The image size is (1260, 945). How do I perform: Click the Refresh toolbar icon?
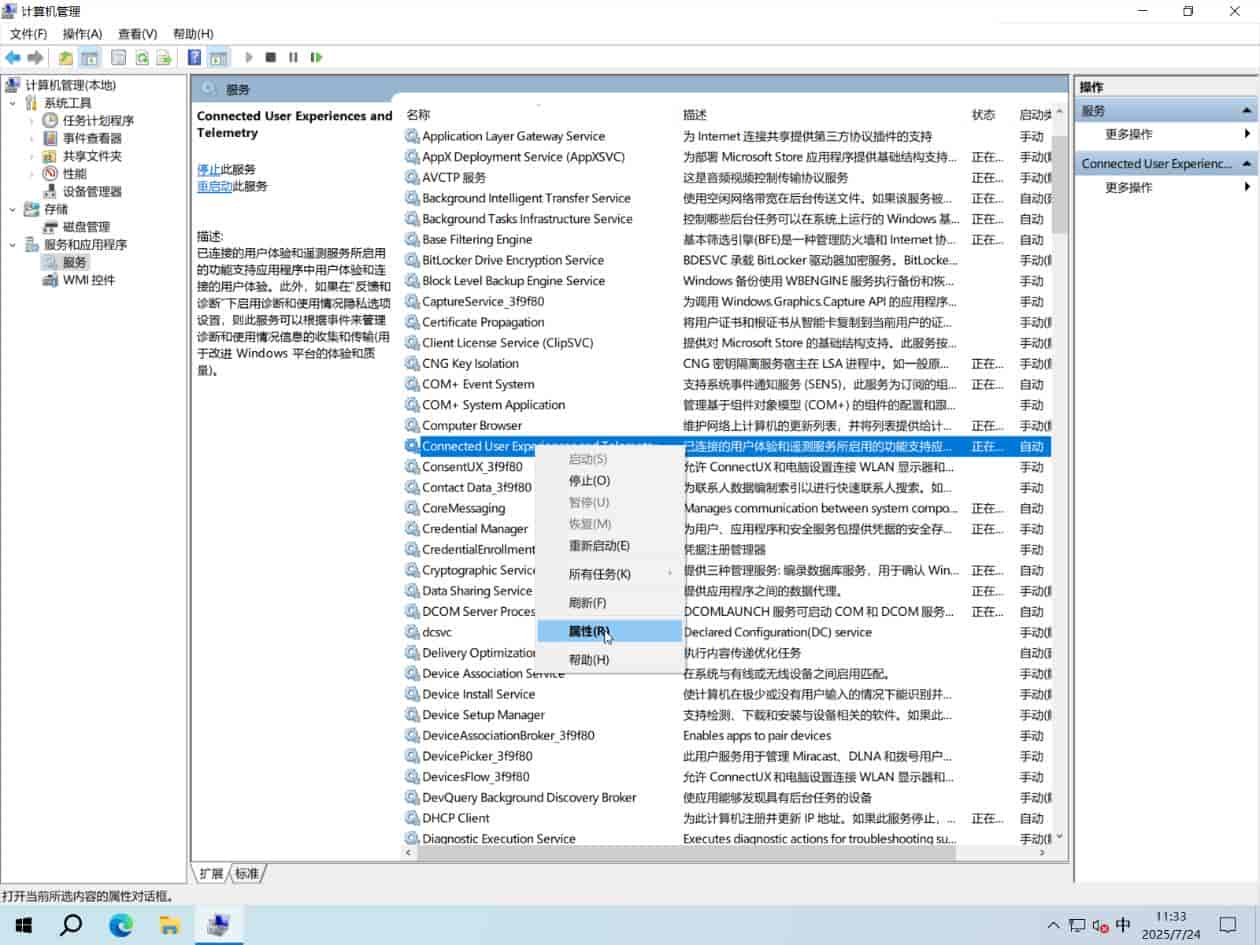142,58
